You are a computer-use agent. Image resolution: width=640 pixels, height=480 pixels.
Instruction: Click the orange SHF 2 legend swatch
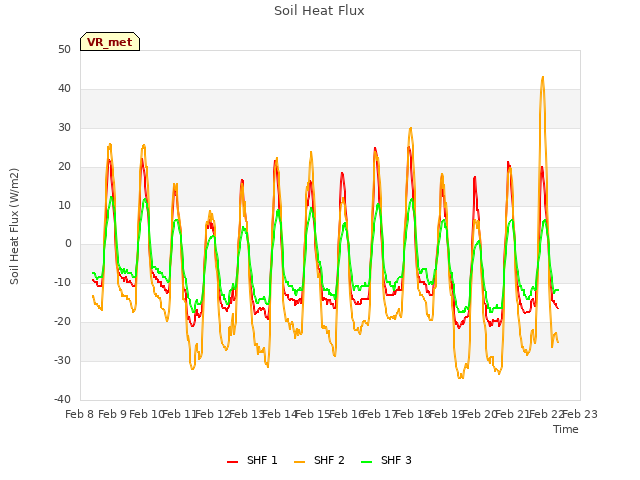[x=299, y=461]
